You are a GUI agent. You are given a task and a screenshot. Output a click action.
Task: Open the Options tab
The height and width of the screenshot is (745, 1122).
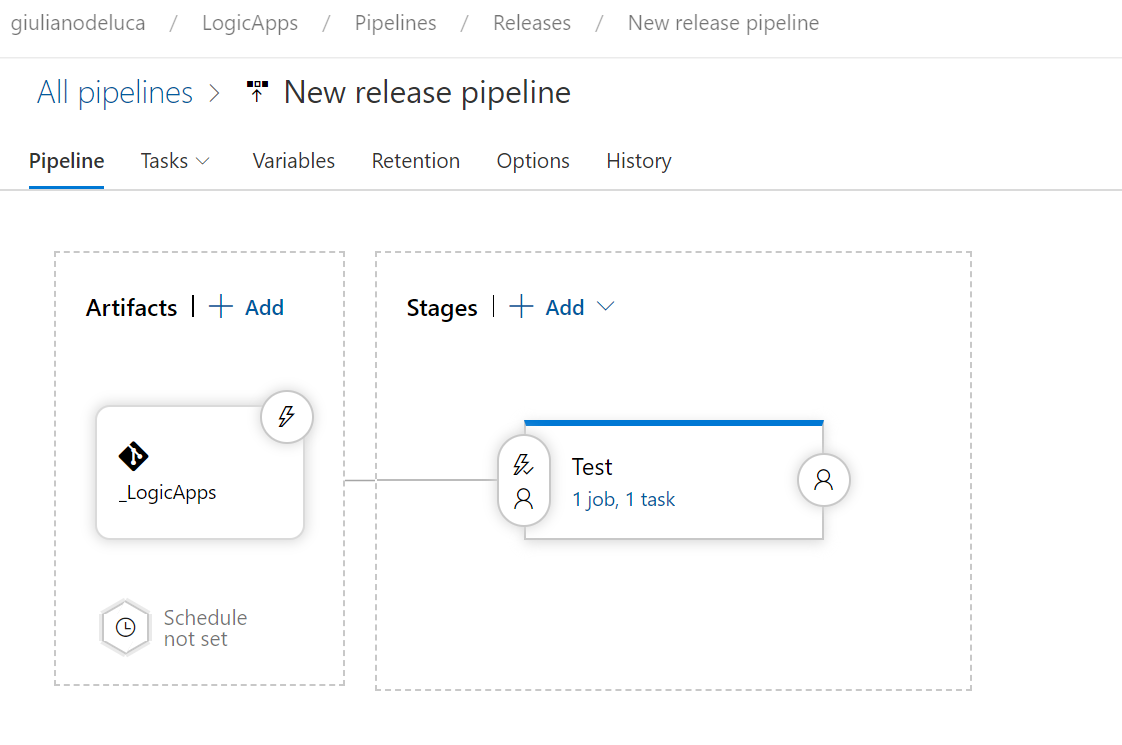point(533,161)
